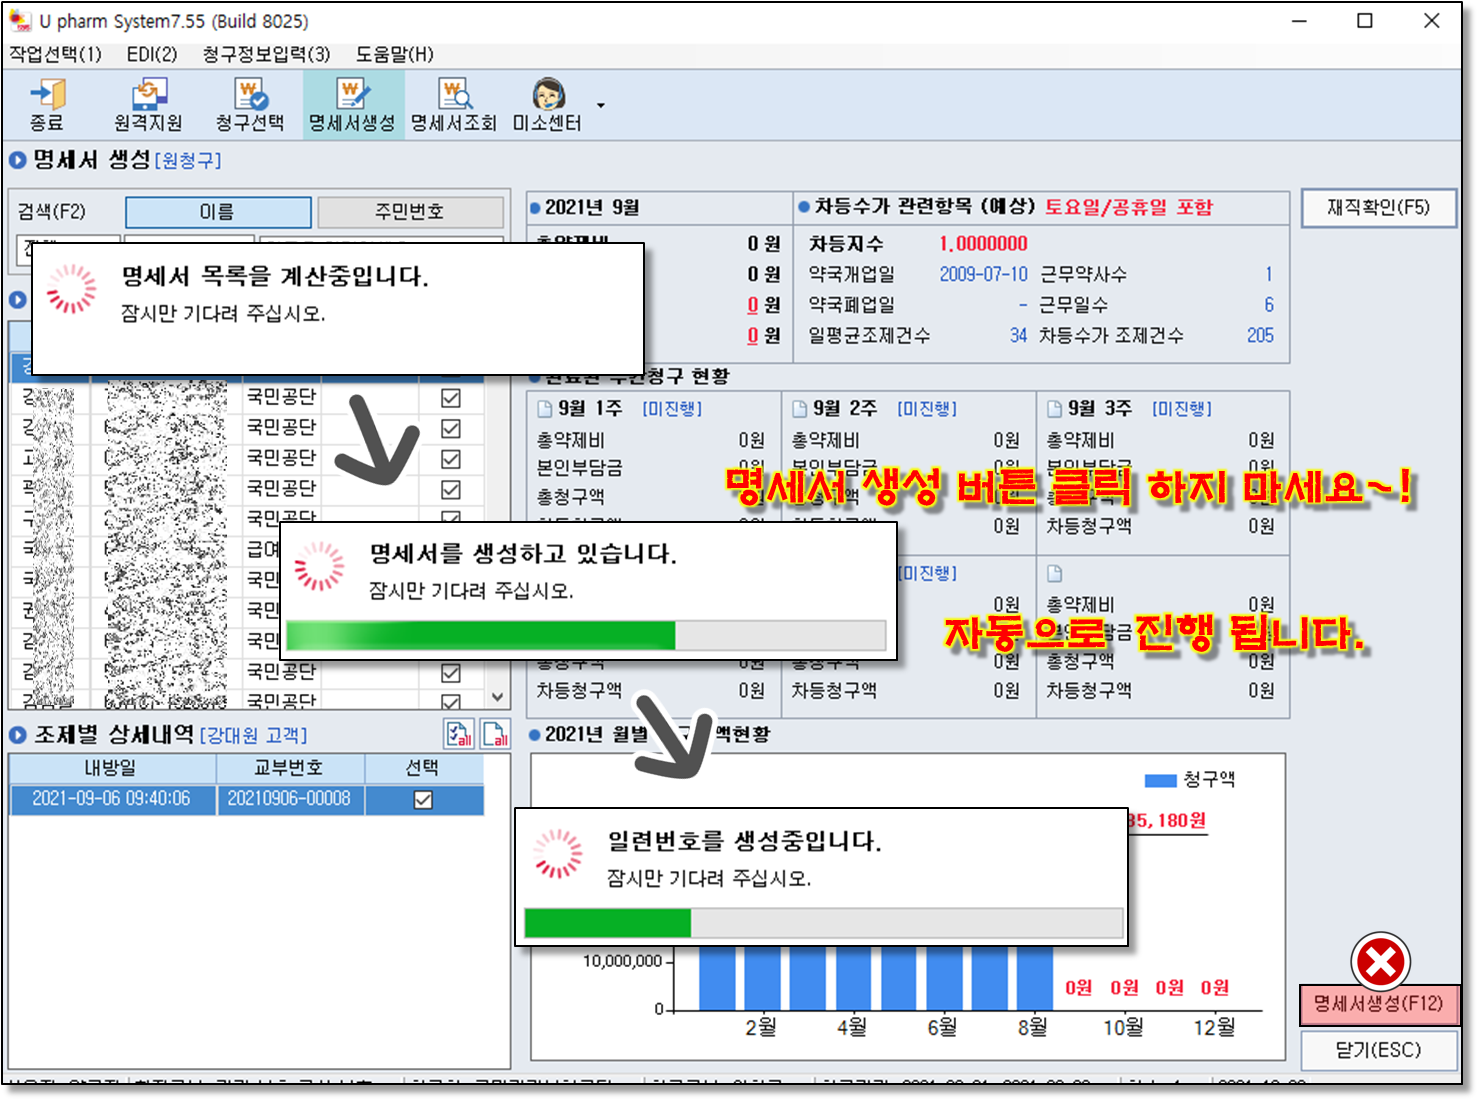The width and height of the screenshot is (1482, 1101).
Task: Open the 미소센터 support agent icon
Action: click(x=547, y=104)
